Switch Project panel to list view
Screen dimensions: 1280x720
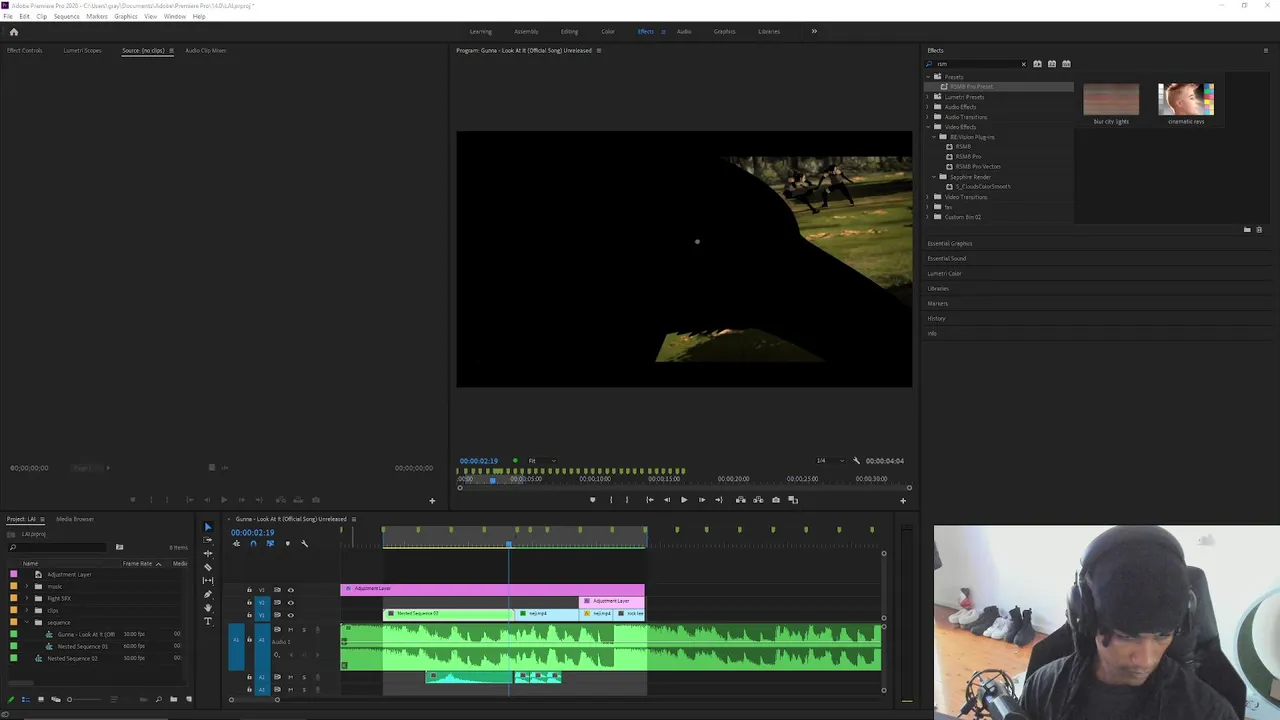[x=25, y=699]
